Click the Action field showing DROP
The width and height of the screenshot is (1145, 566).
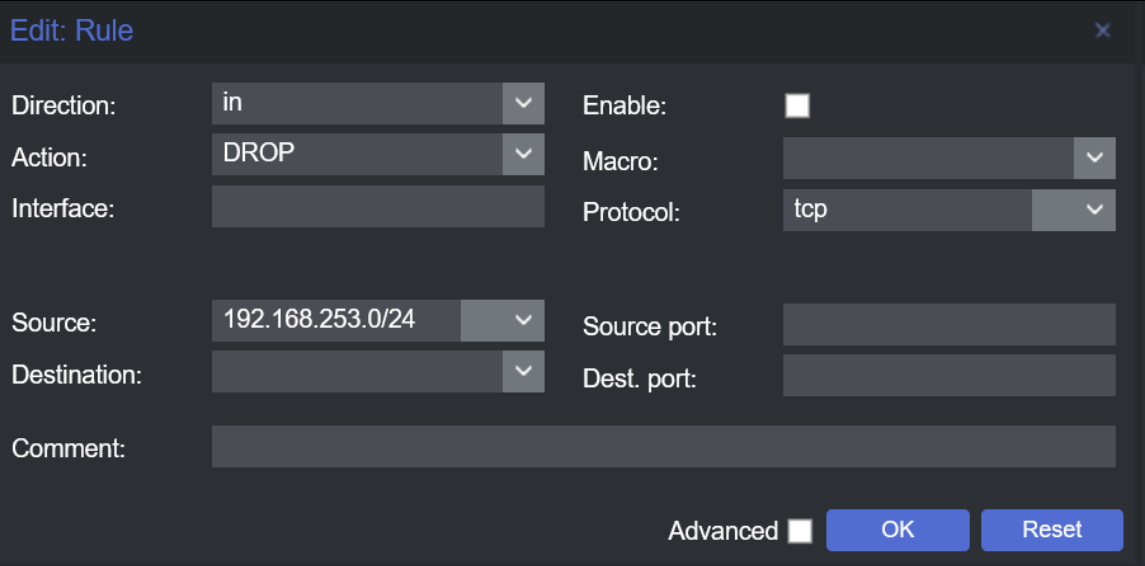[x=356, y=154]
